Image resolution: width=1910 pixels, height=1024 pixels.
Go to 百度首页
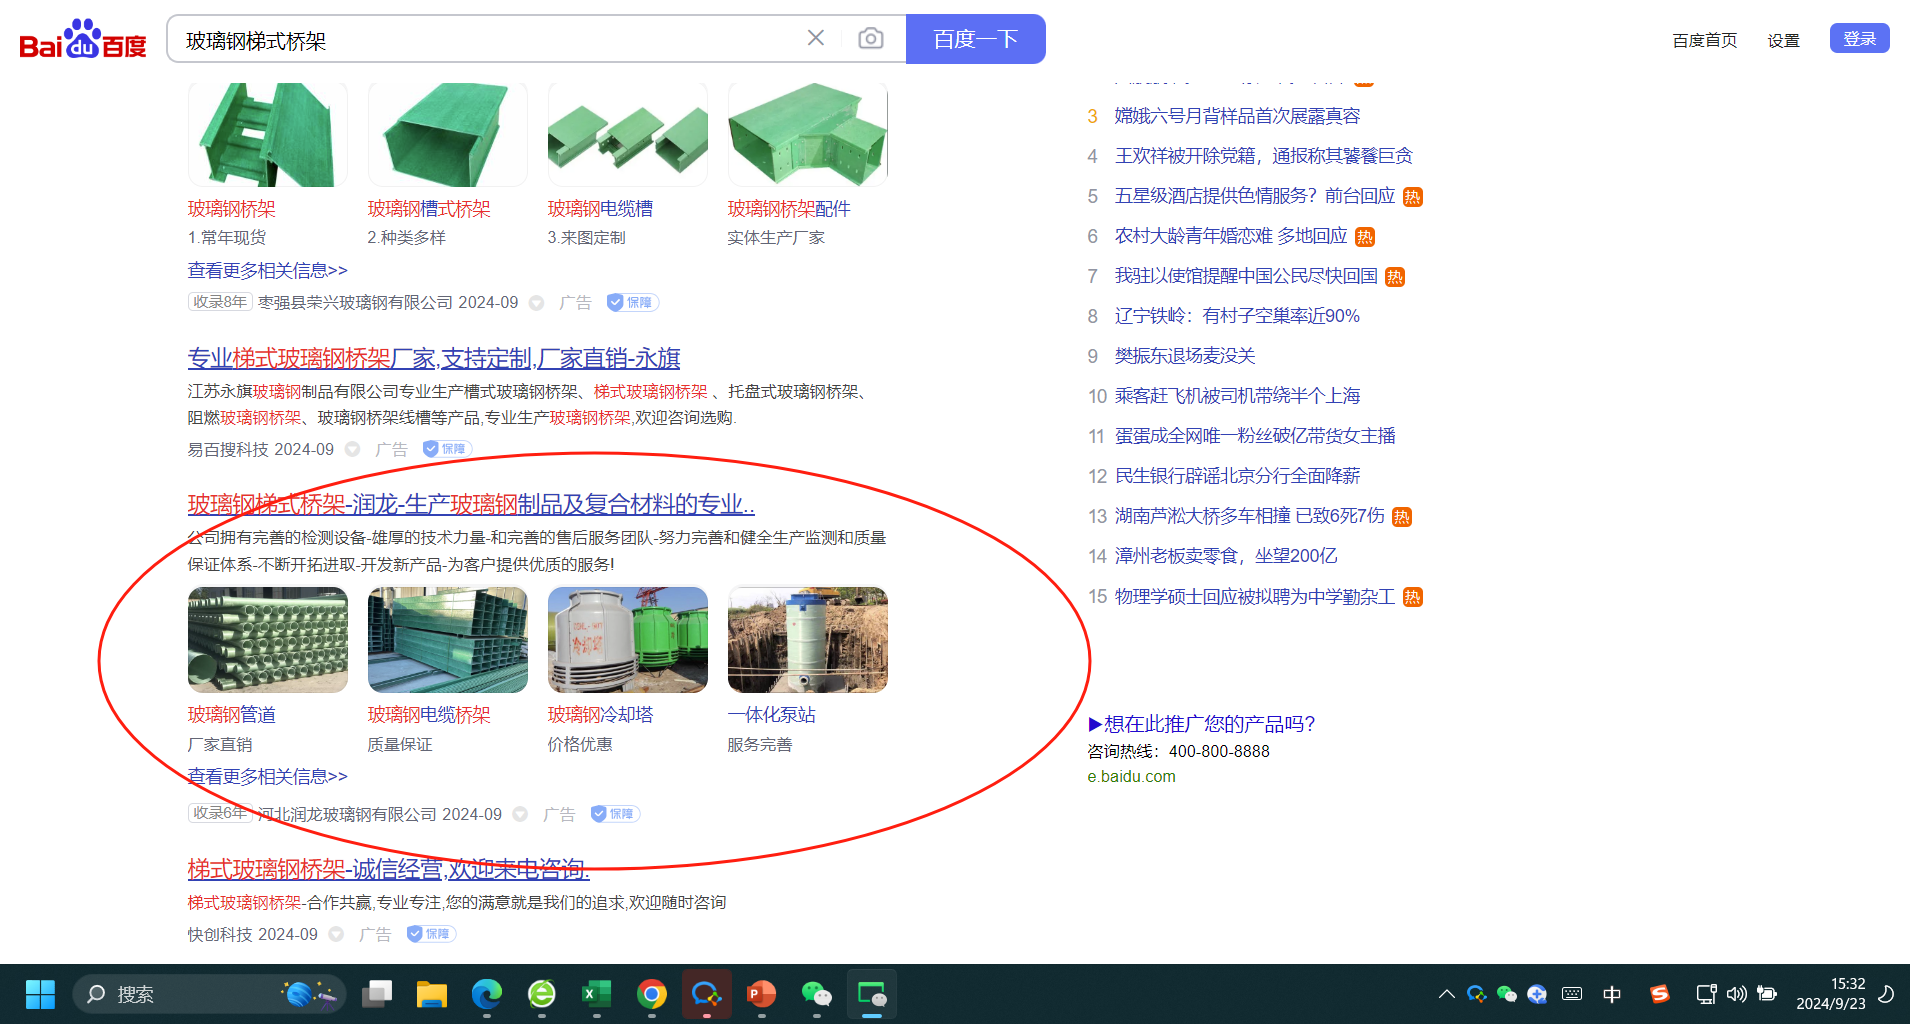1705,40
